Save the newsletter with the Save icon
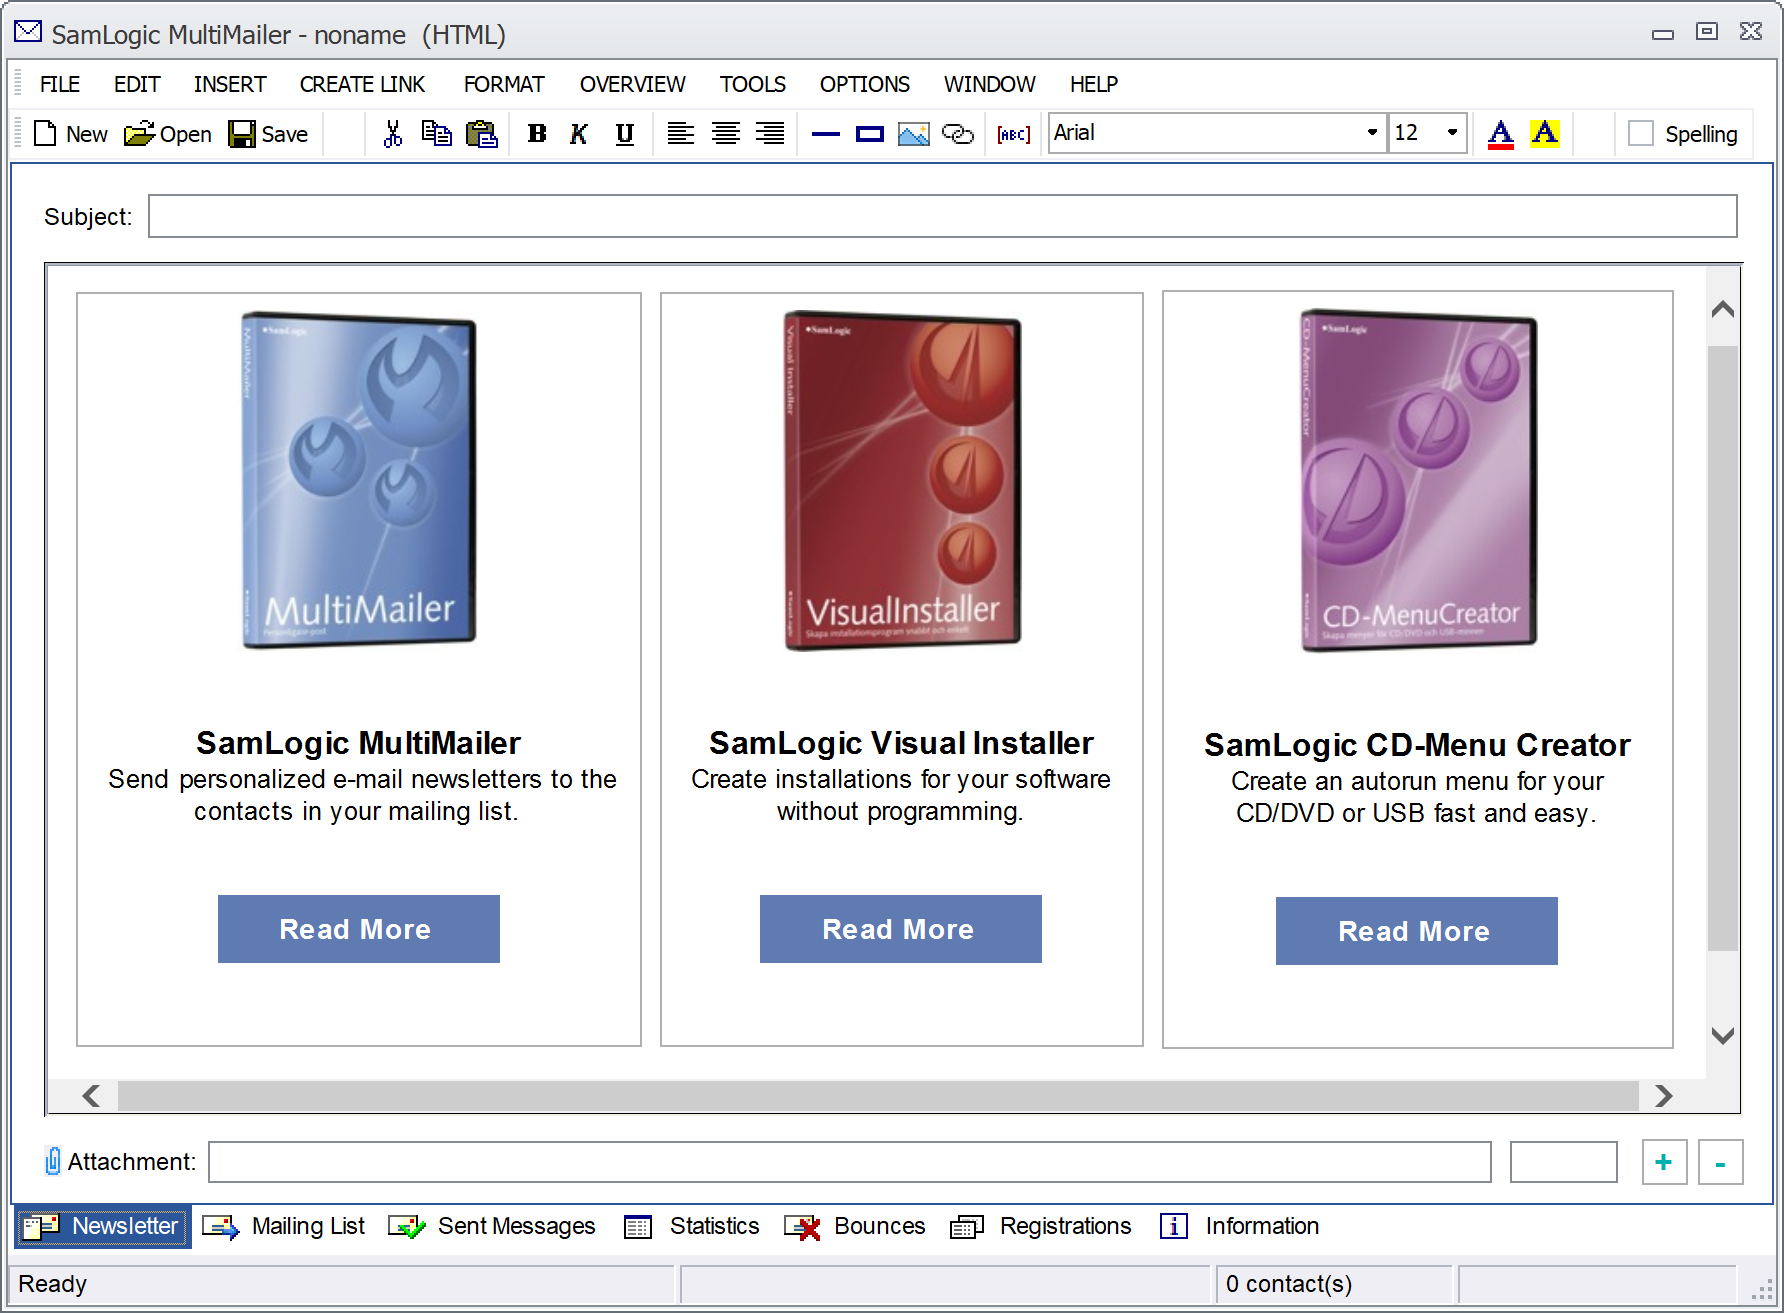 [268, 134]
